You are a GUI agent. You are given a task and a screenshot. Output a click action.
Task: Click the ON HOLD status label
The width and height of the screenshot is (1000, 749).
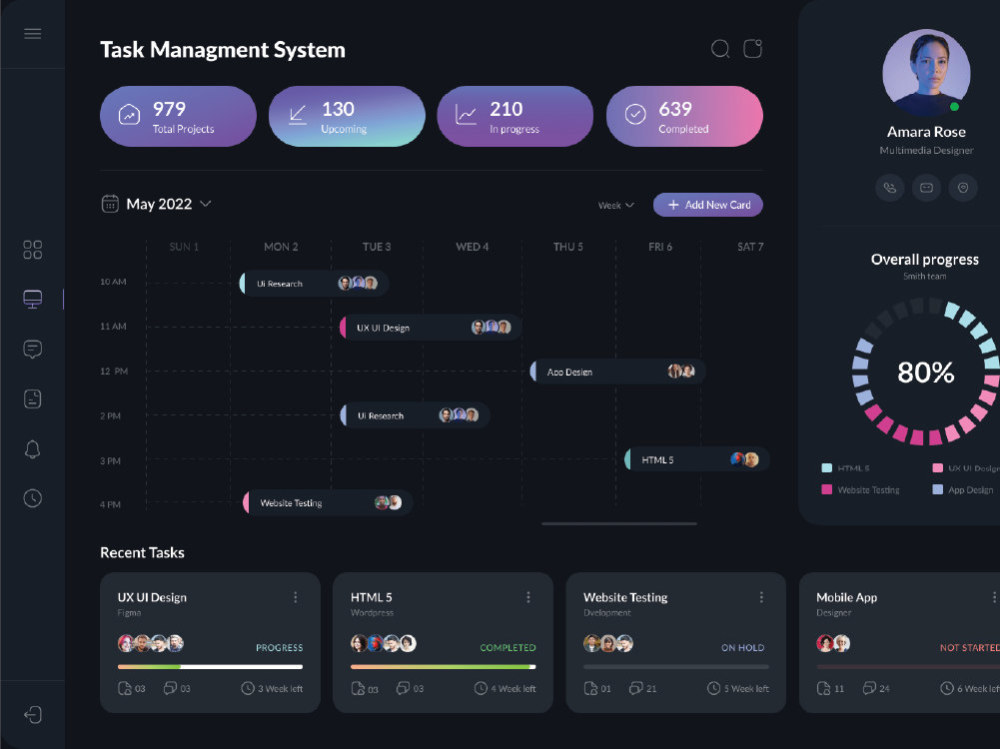click(742, 648)
